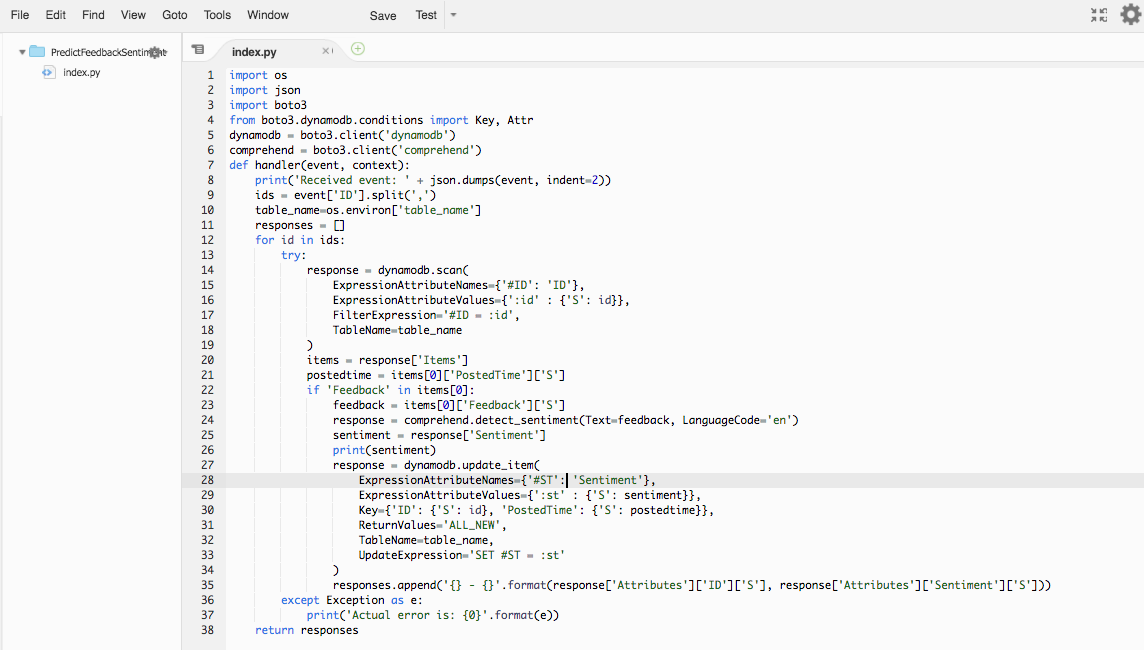The width and height of the screenshot is (1144, 650).
Task: Toggle fullscreen editor mode icon
Action: [1099, 15]
